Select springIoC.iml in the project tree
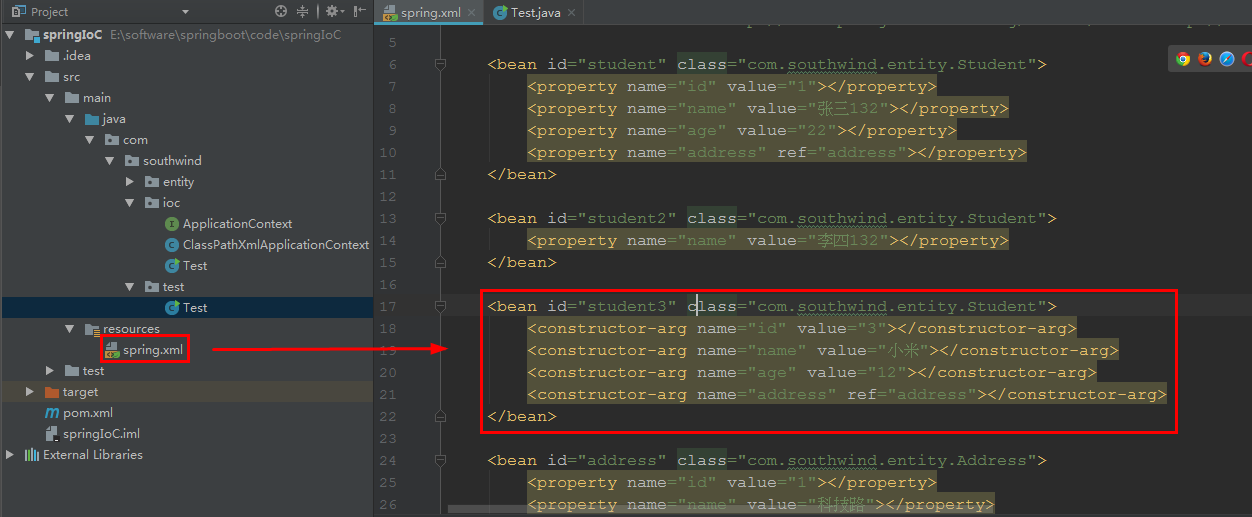 tap(101, 434)
